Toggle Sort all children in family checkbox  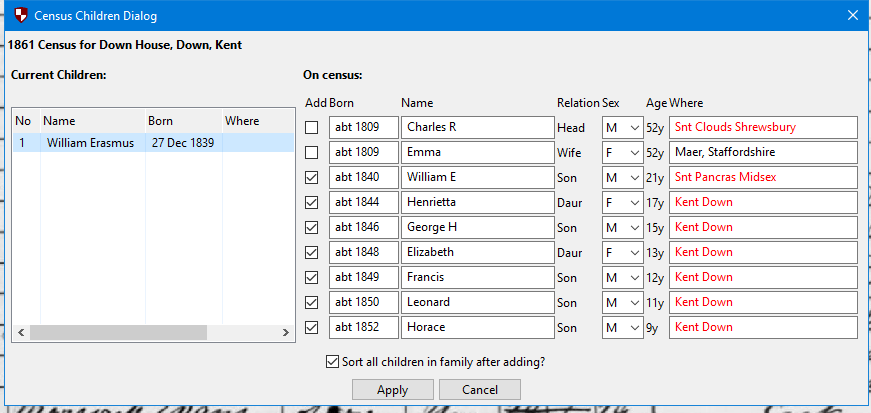[x=333, y=362]
